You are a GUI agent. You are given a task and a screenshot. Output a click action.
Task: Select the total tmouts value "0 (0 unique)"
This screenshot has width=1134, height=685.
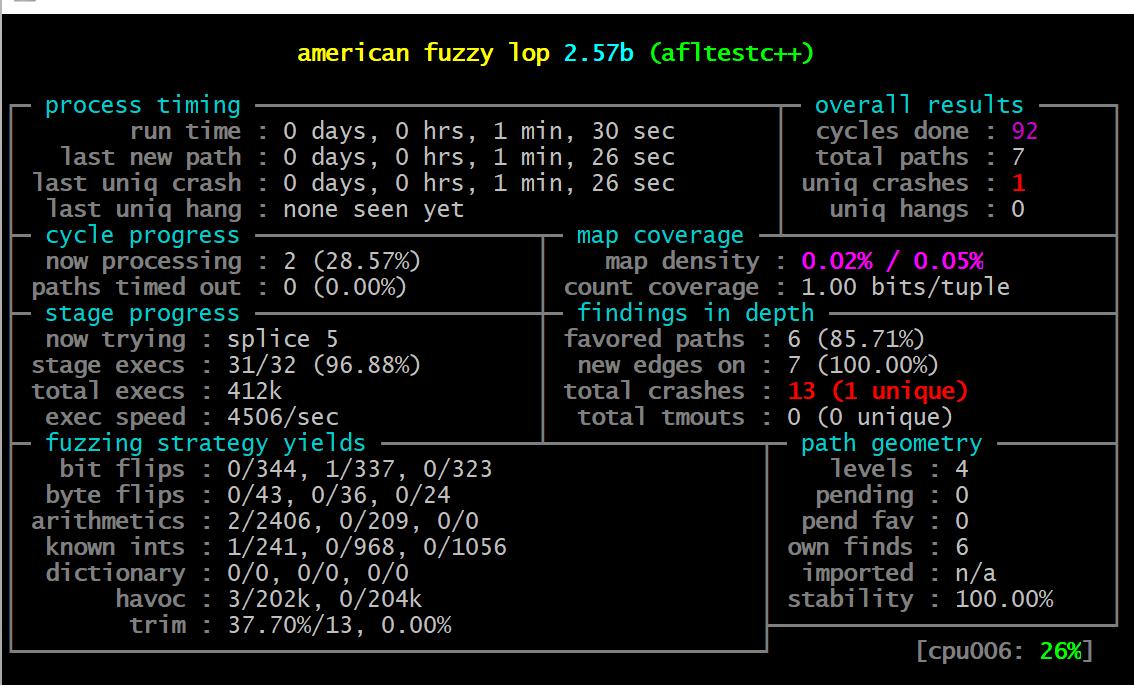click(870, 417)
